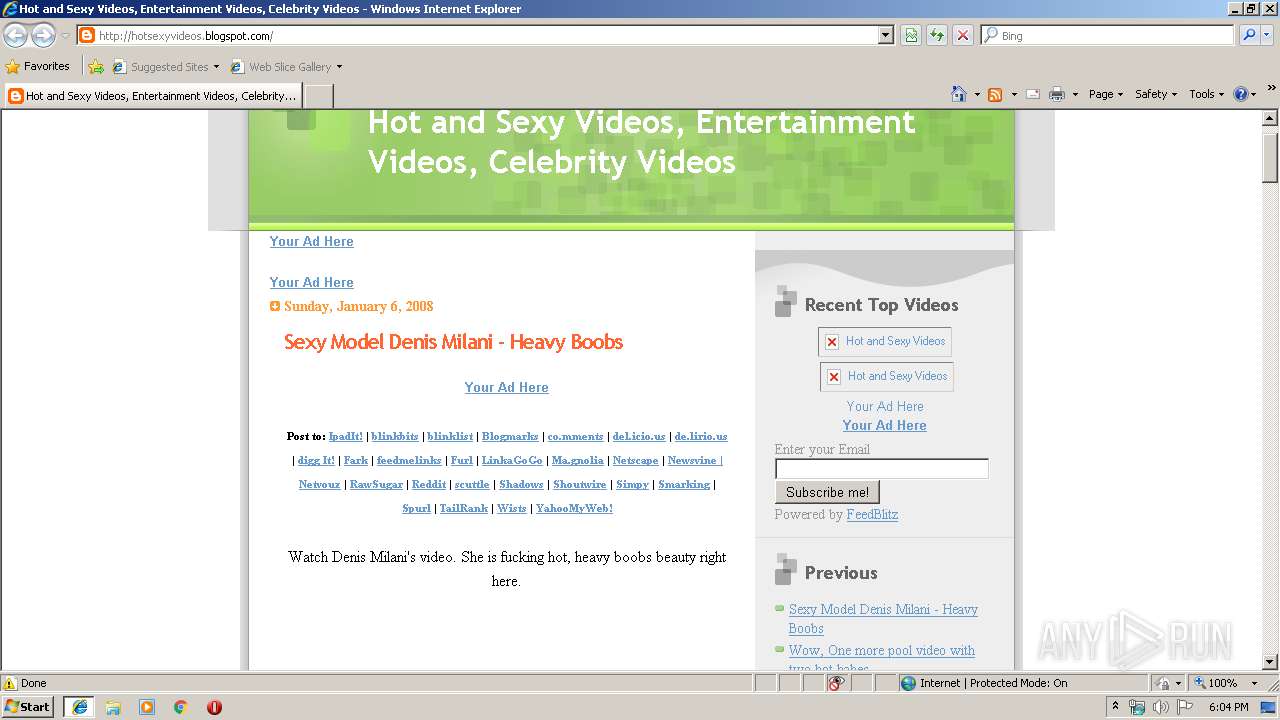Start search with the magnifier icon
This screenshot has width=1280, height=720.
click(x=1248, y=35)
